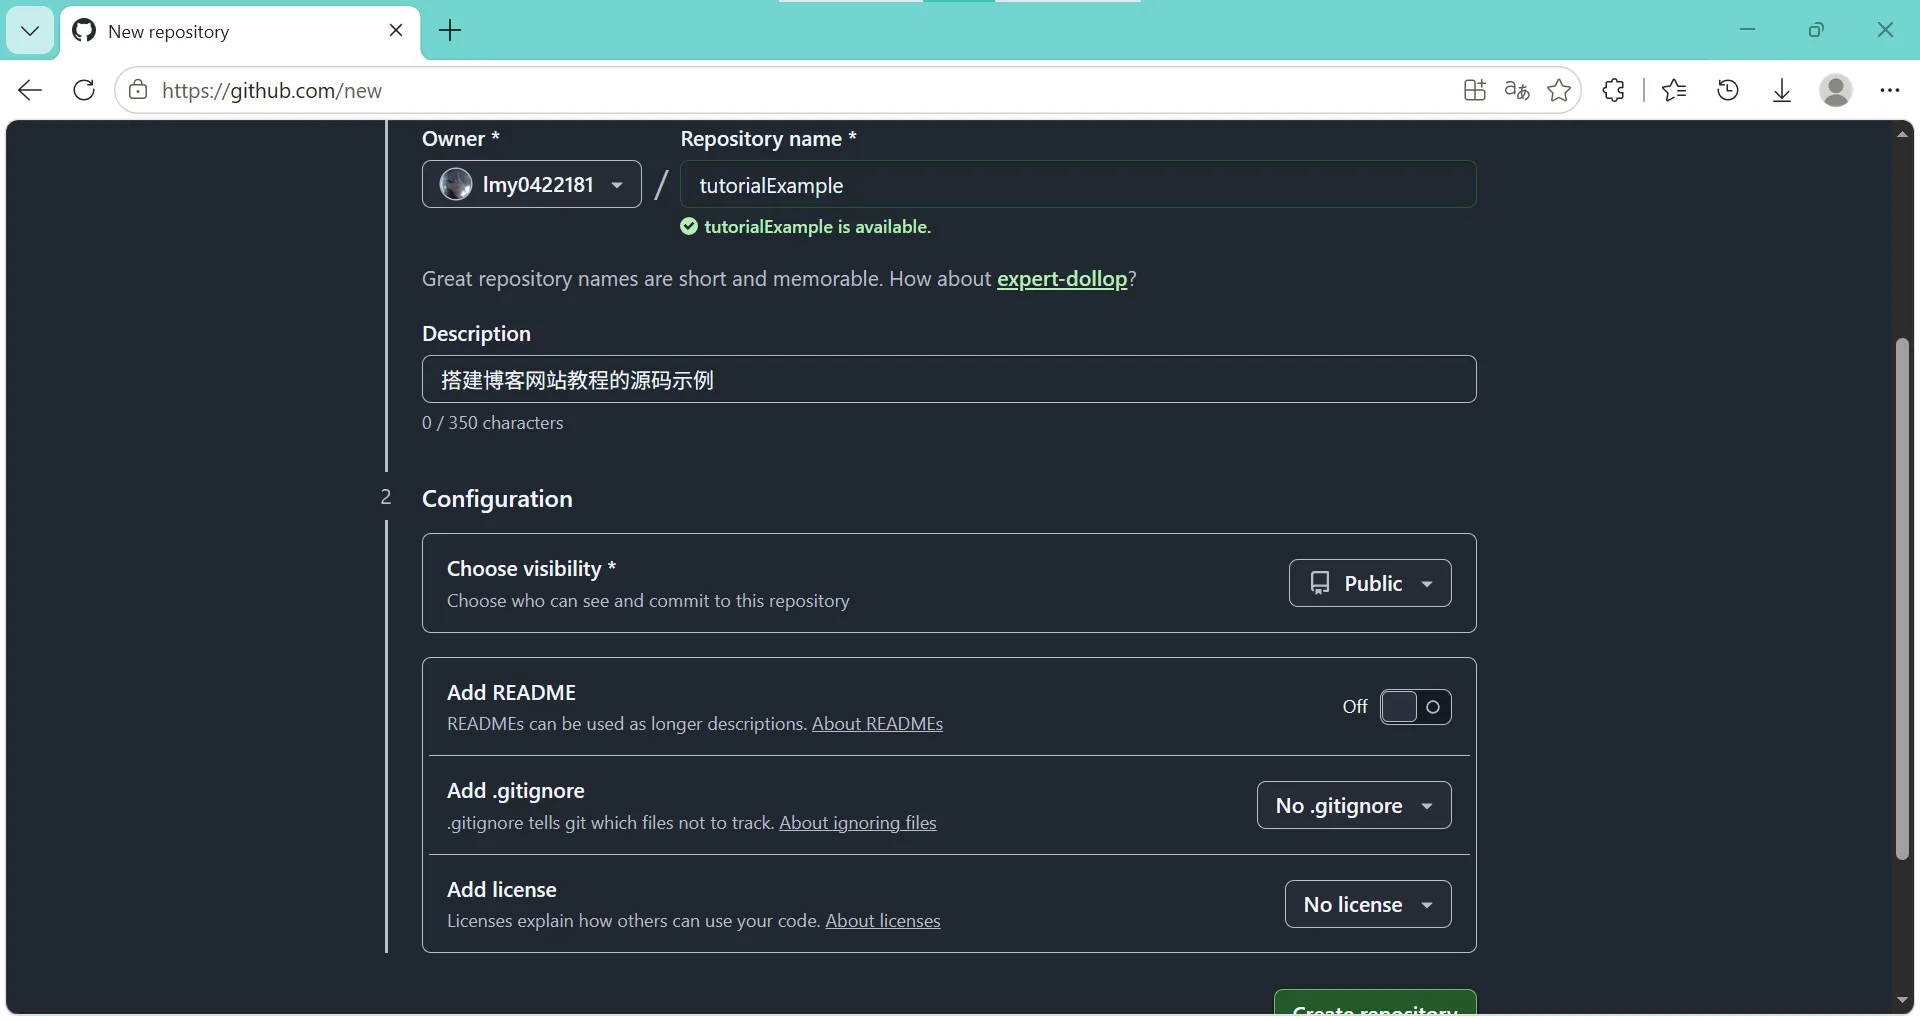
Task: Open browser extensions puzzle icon
Action: [x=1613, y=90]
